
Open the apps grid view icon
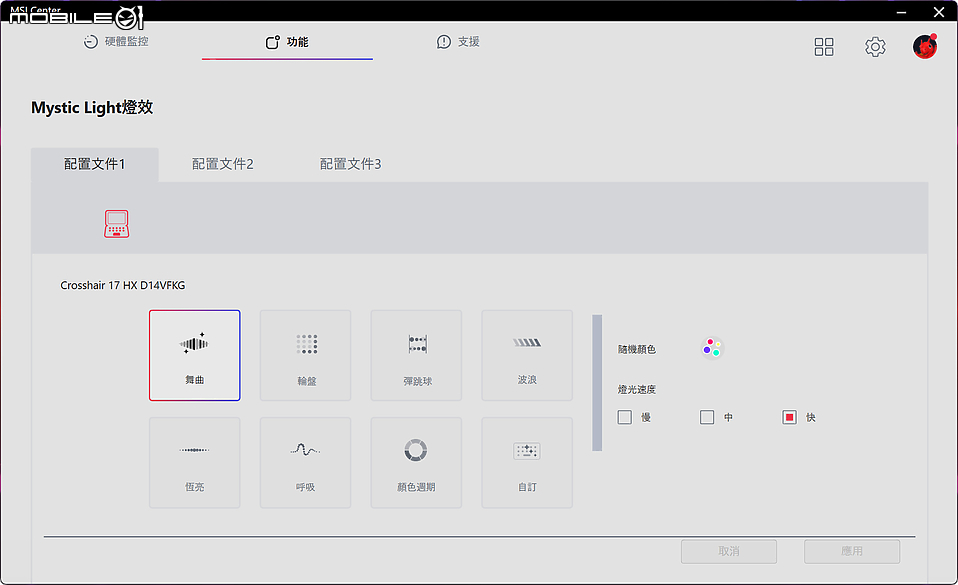824,46
